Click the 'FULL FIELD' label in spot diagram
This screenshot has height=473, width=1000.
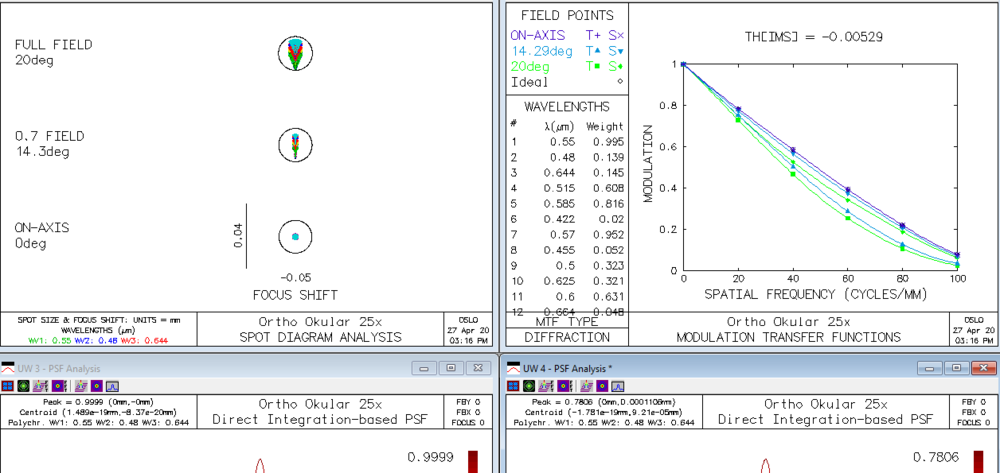[x=54, y=45]
